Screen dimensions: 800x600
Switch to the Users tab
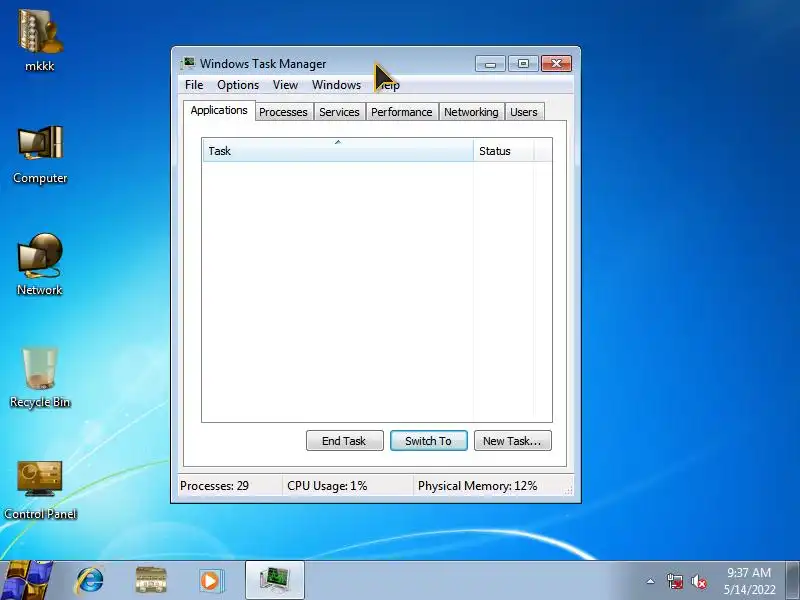tap(523, 112)
